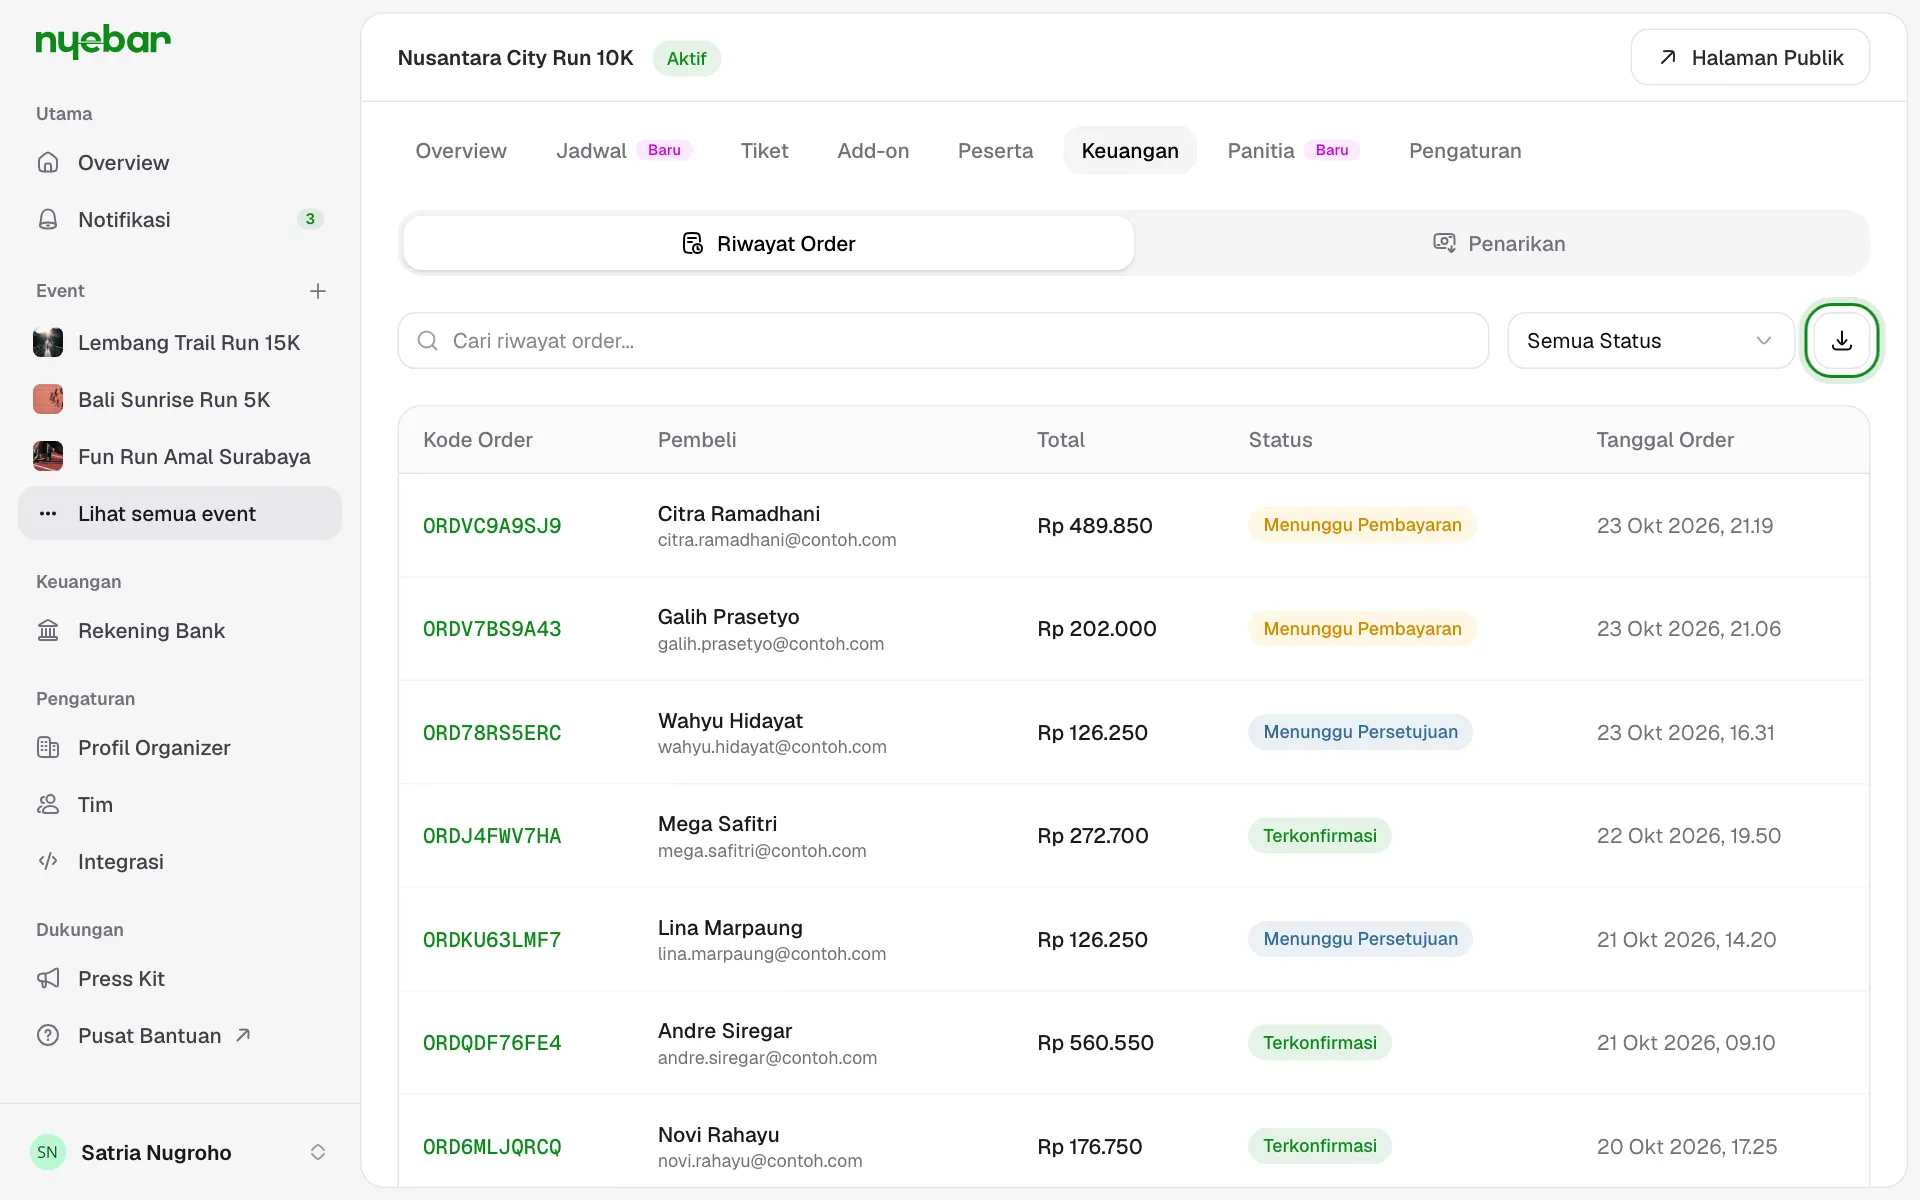Expand the Satria Nugroho account switcher
The height and width of the screenshot is (1200, 1920).
(x=180, y=1152)
